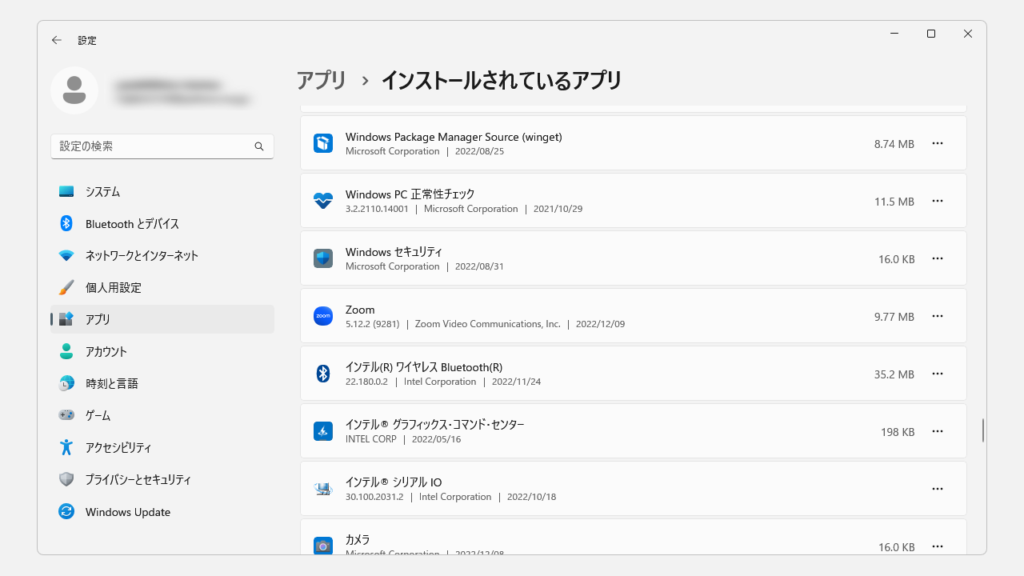
Task: Click the システム monitor icon
Action: click(66, 191)
